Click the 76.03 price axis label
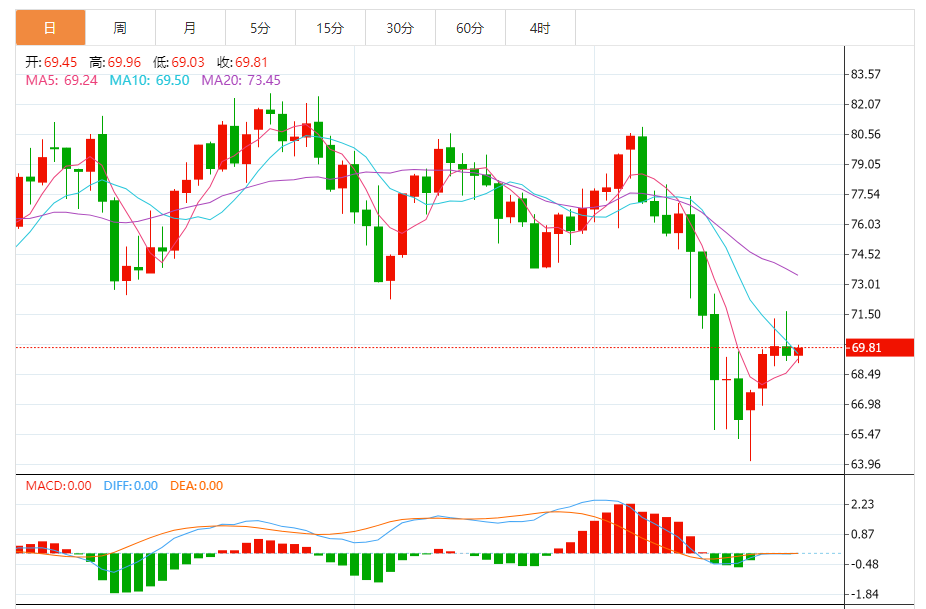Screen dimensions: 926x609 tap(865, 224)
